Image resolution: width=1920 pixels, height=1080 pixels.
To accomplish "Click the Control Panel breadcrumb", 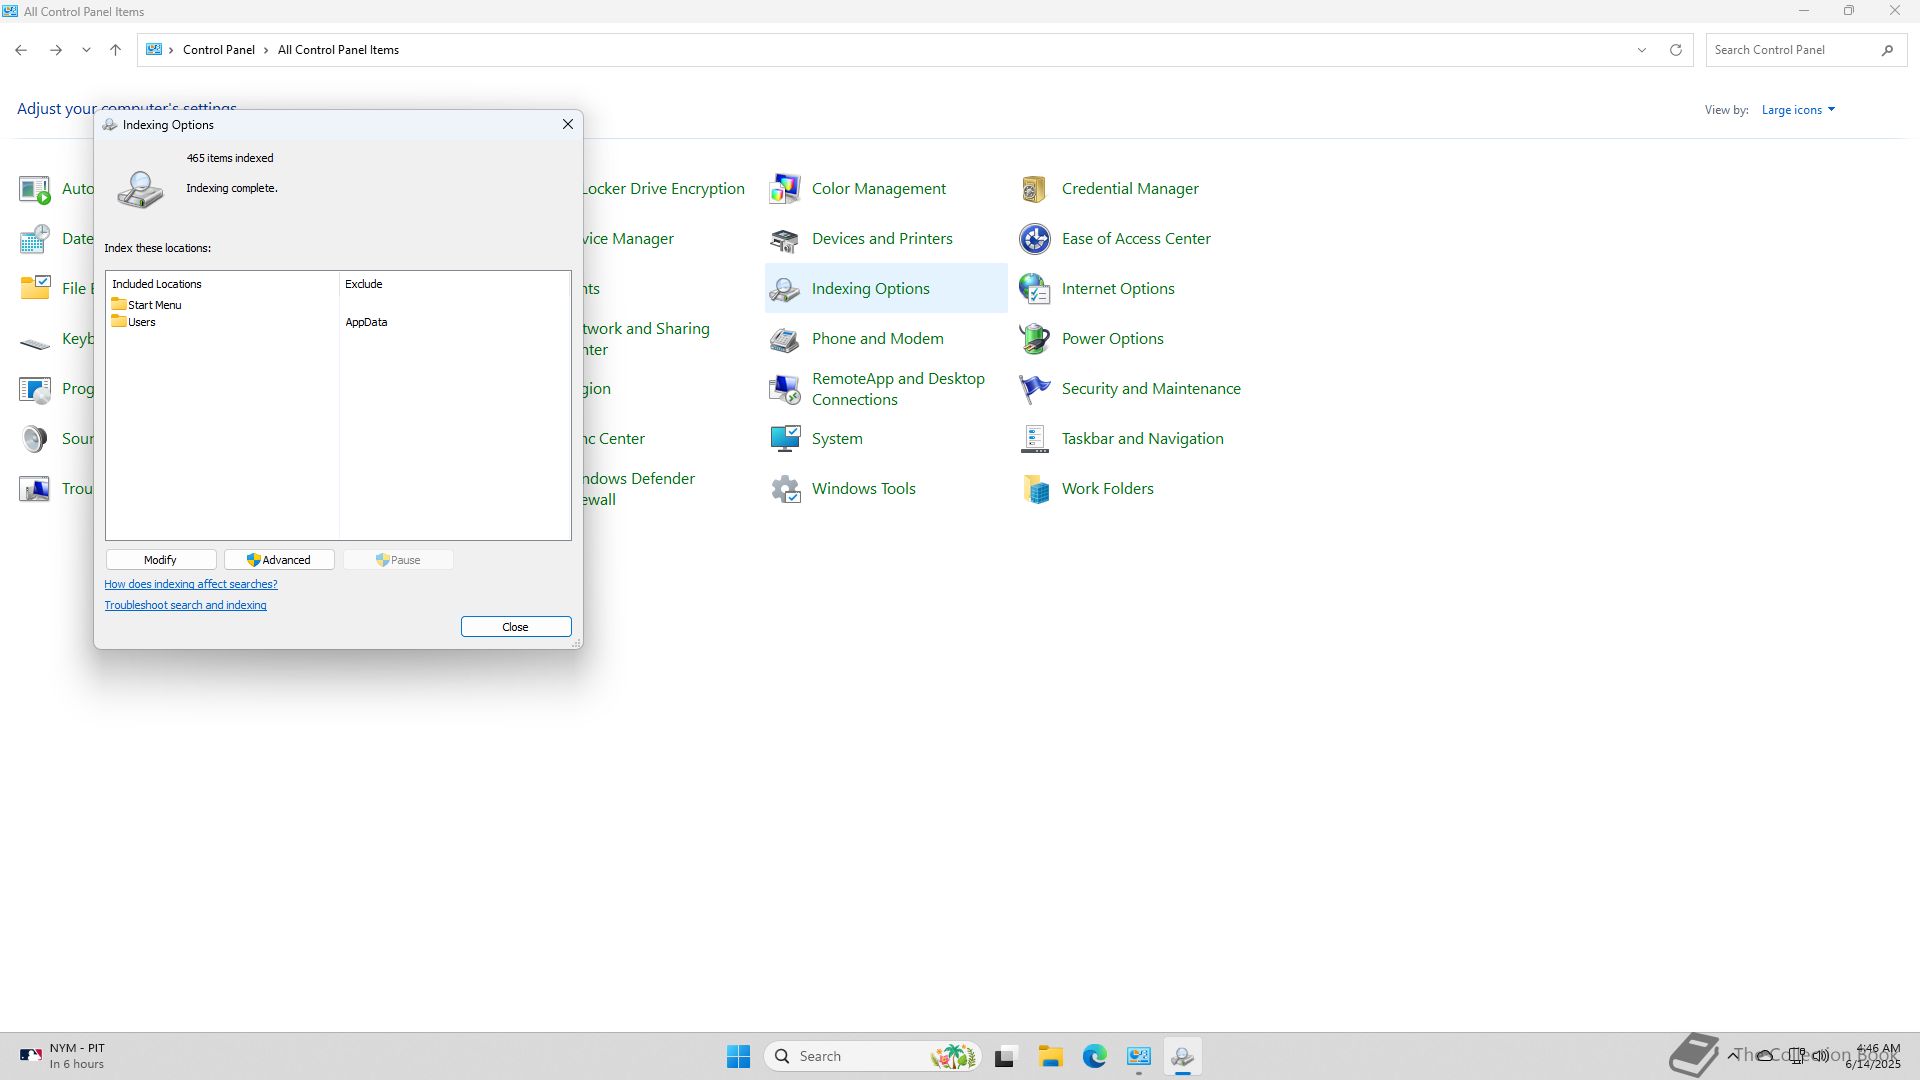I will tap(218, 50).
